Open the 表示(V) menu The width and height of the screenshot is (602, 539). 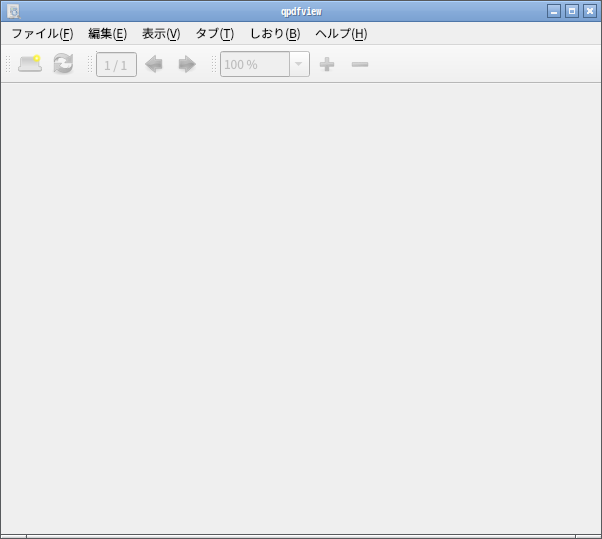pyautogui.click(x=161, y=34)
